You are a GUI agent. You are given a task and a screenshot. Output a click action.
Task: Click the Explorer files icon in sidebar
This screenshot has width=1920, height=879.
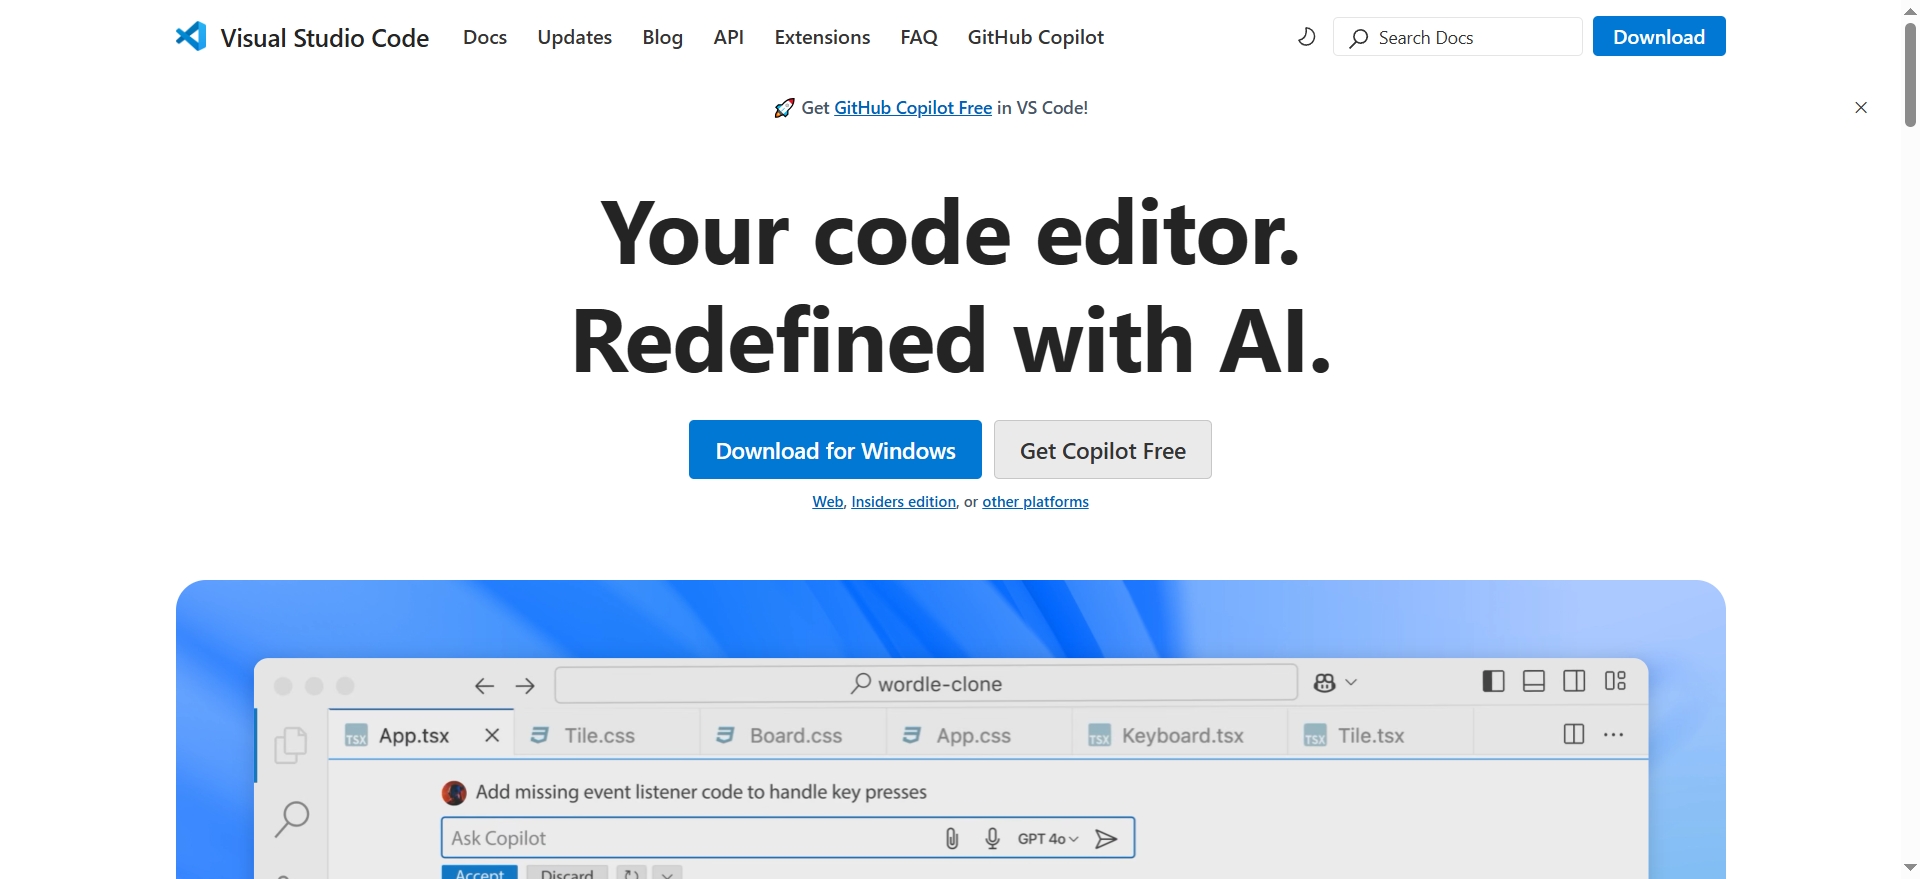(x=291, y=745)
